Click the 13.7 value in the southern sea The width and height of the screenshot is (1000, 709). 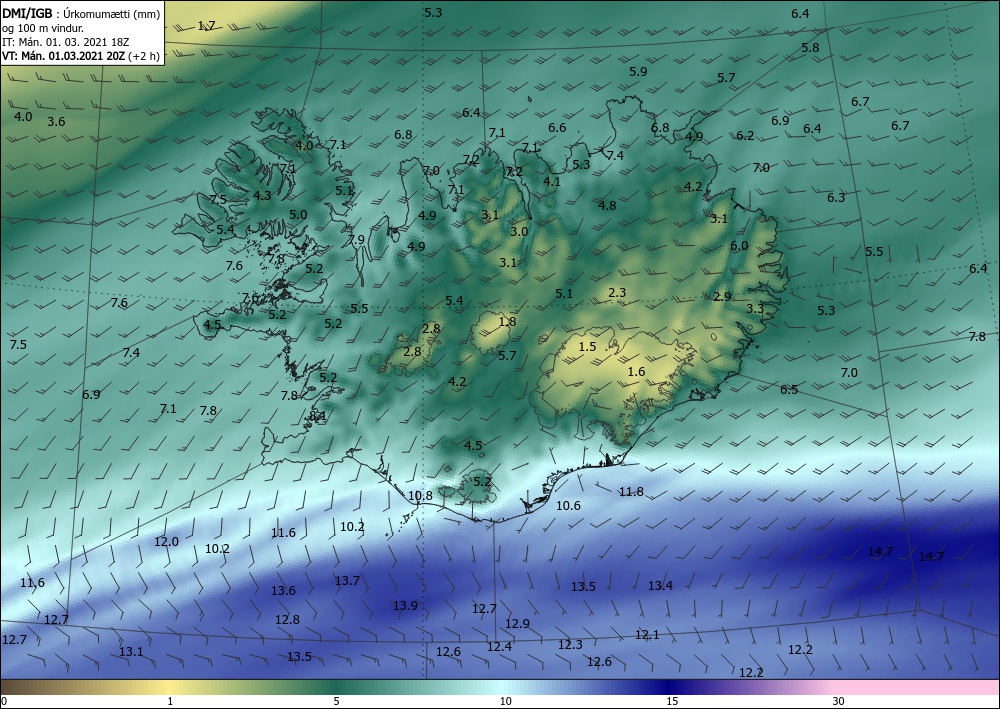[348, 580]
